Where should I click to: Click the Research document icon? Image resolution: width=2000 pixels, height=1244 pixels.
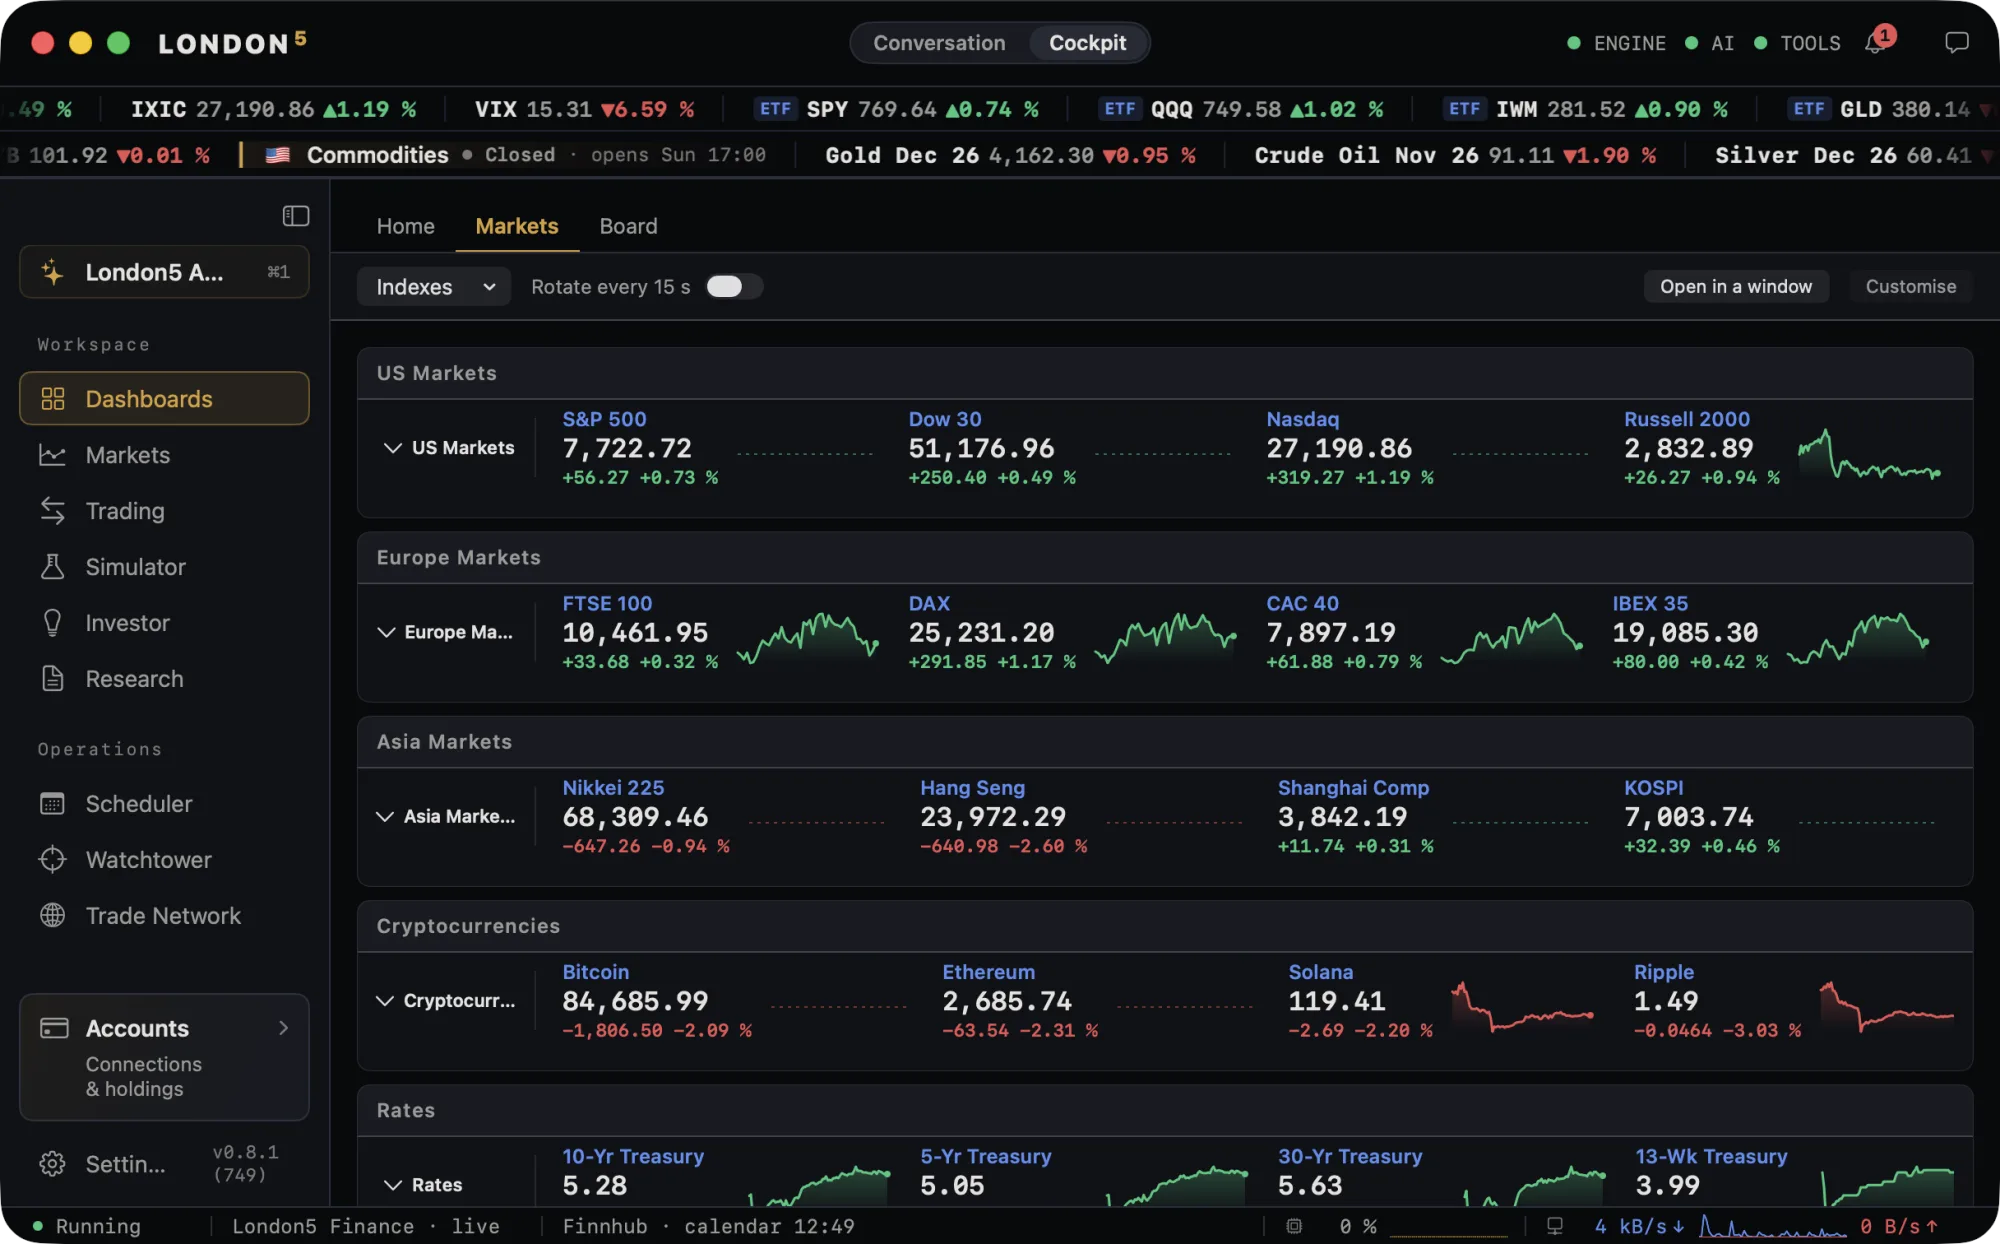(53, 679)
